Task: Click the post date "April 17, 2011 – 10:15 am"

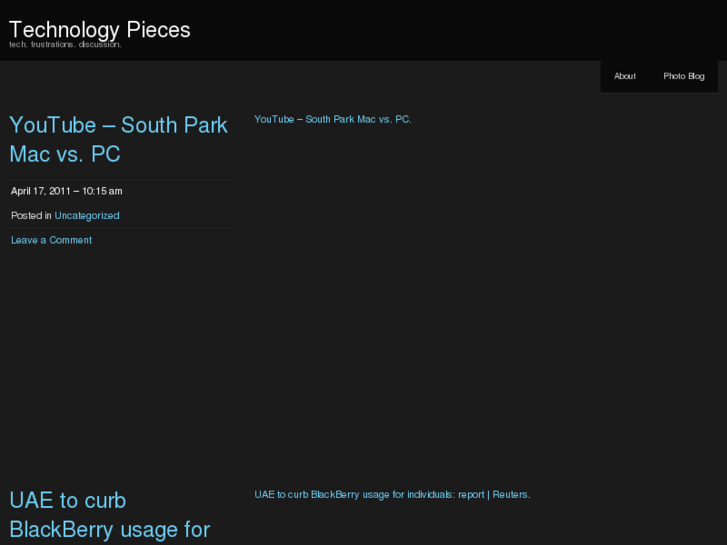Action: click(66, 191)
